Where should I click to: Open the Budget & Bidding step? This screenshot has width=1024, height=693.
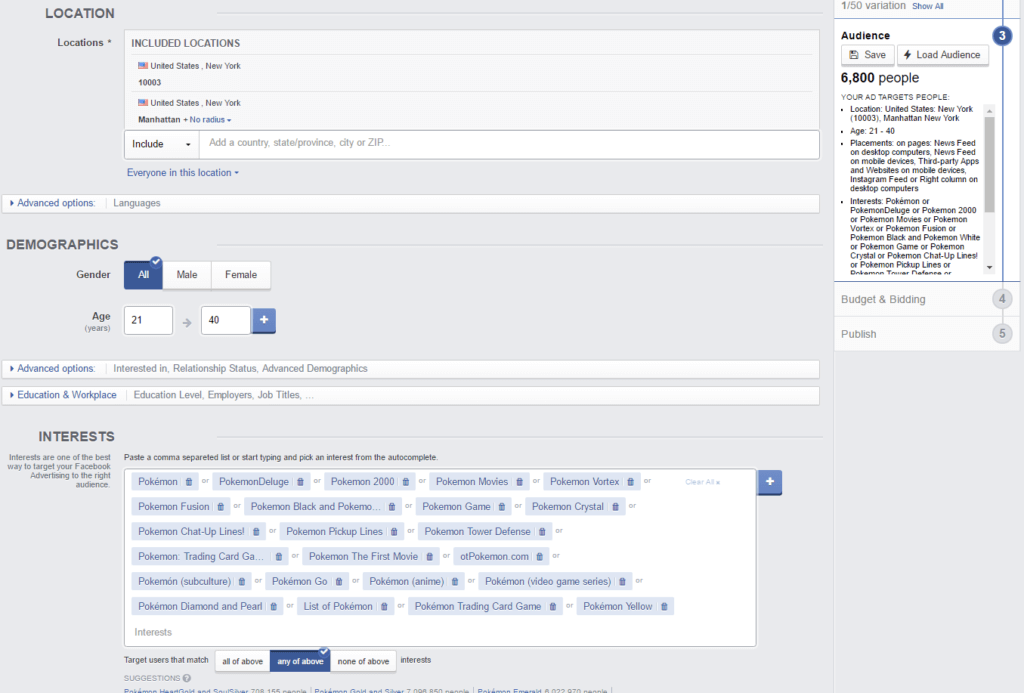pyautogui.click(x=927, y=299)
